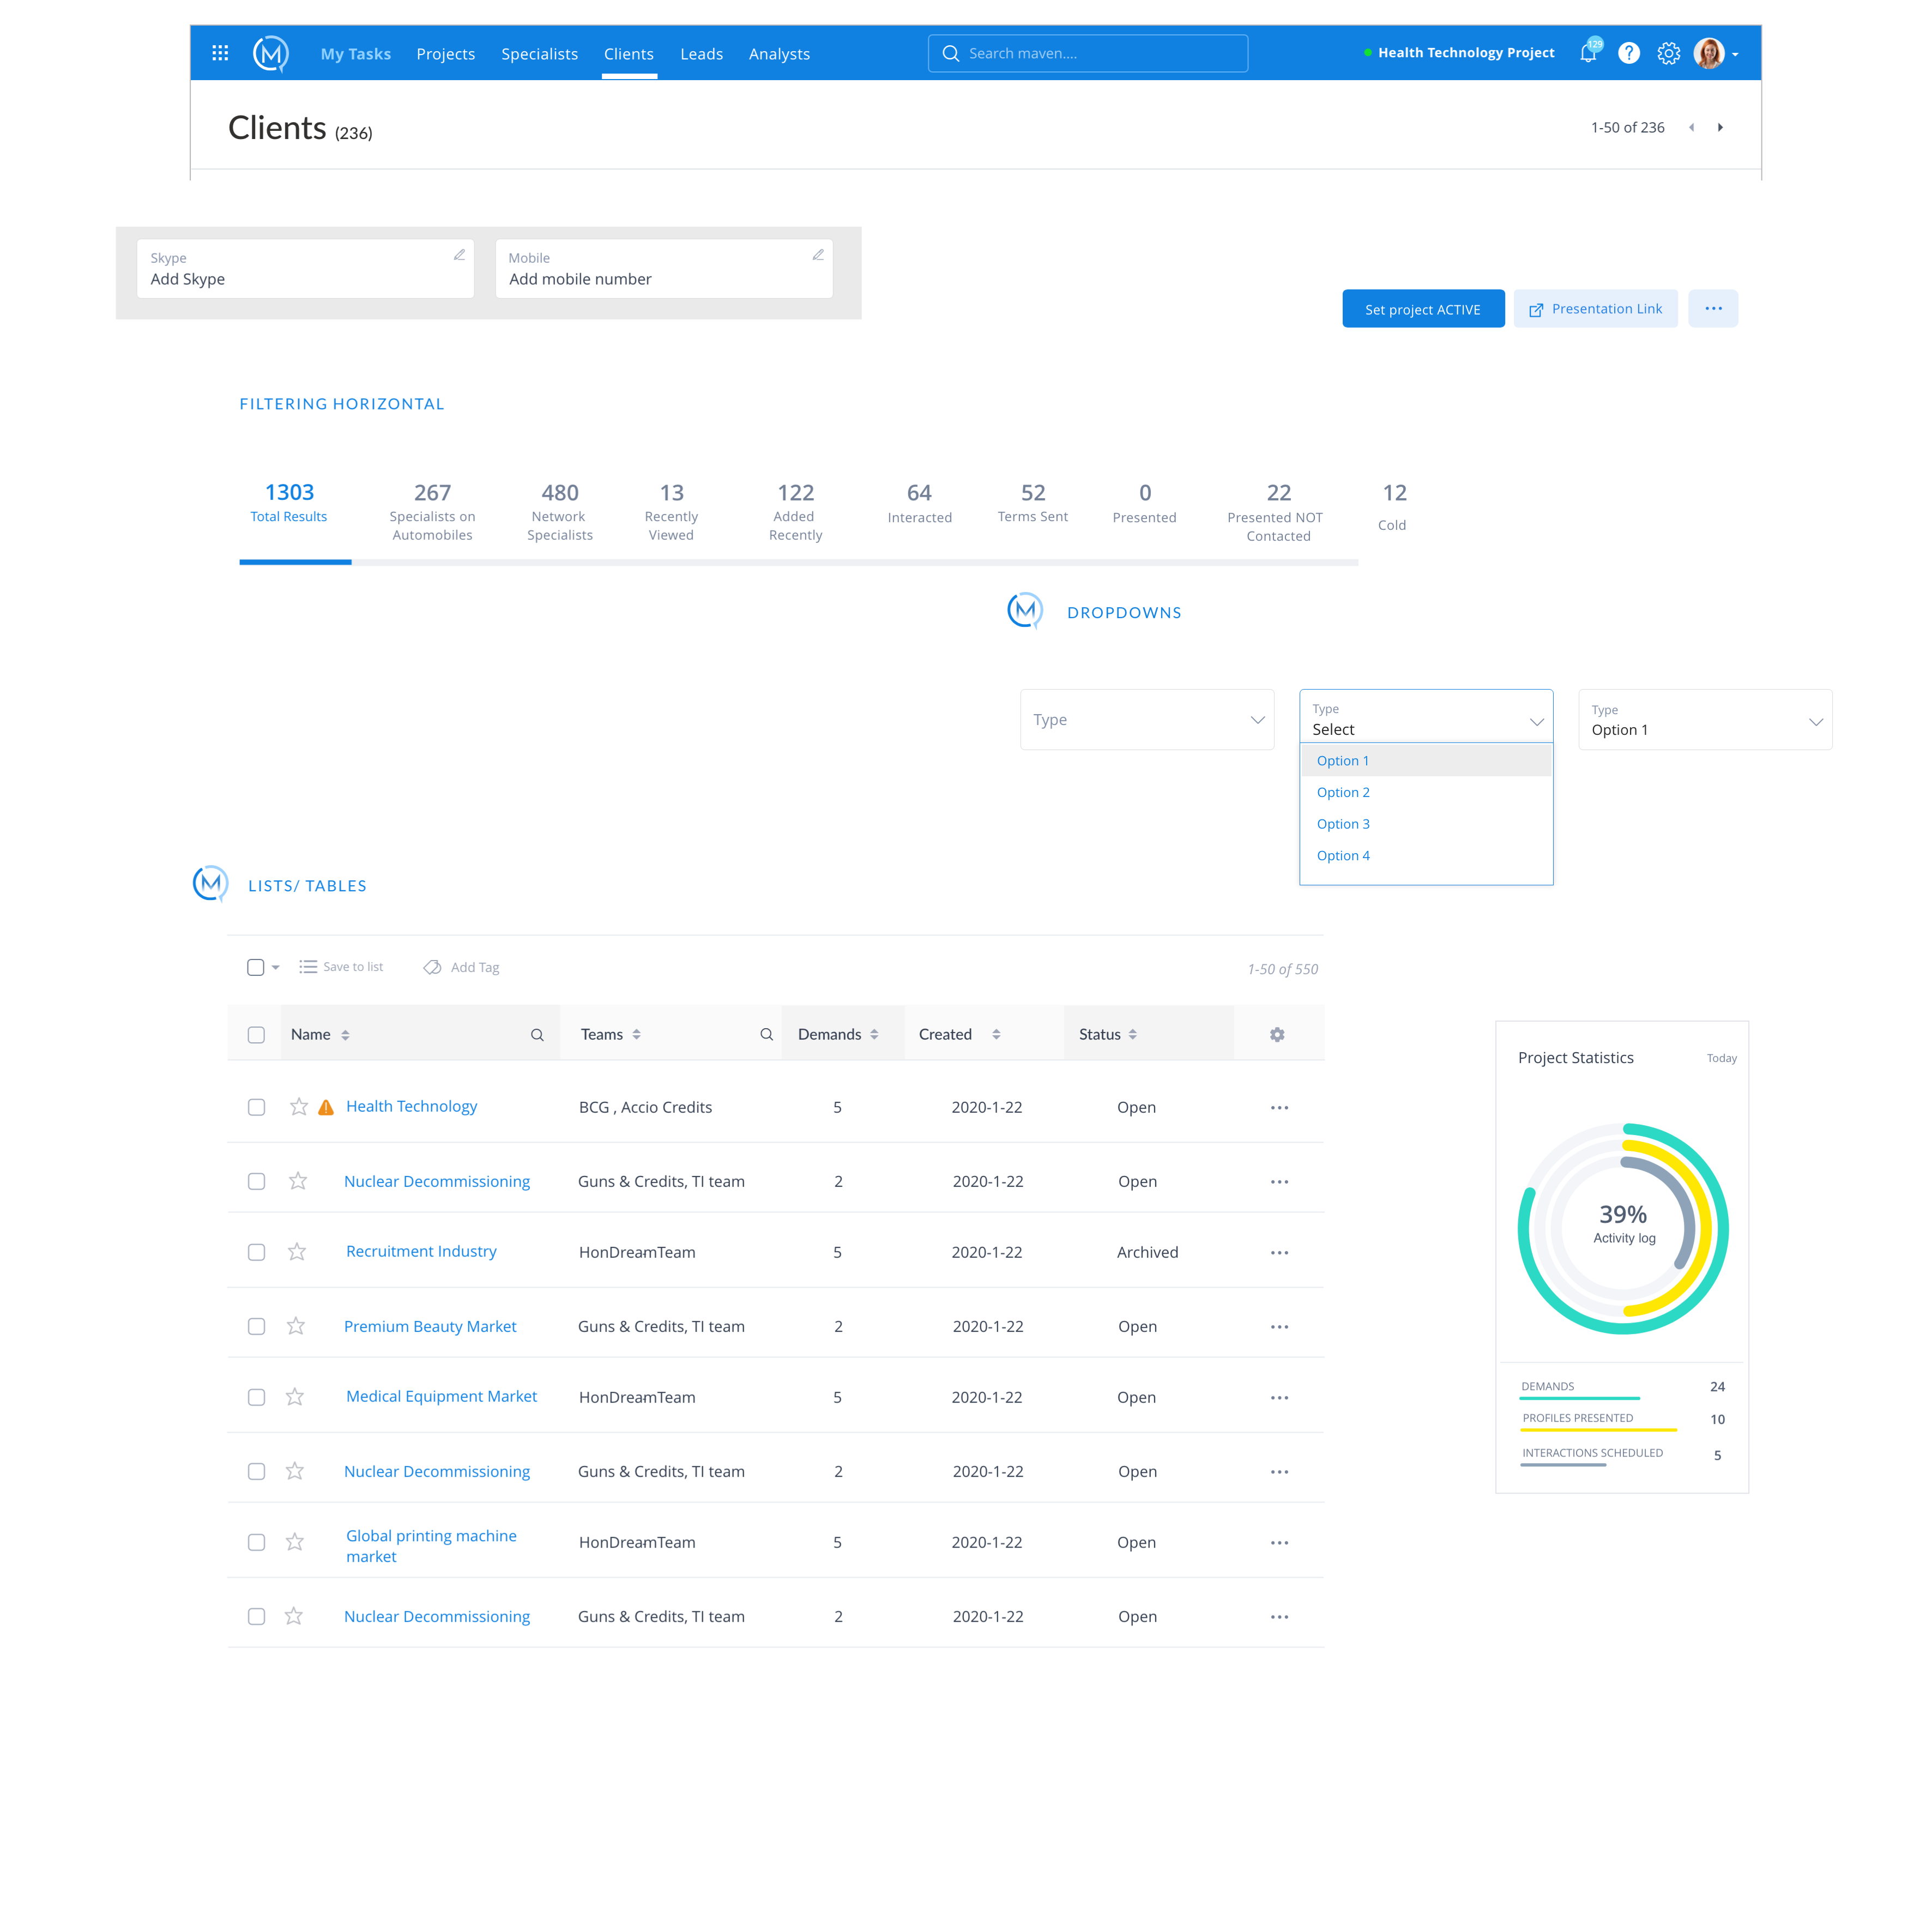Click the Set project ACTIVE button
The image size is (1932, 1932).
pyautogui.click(x=1423, y=308)
